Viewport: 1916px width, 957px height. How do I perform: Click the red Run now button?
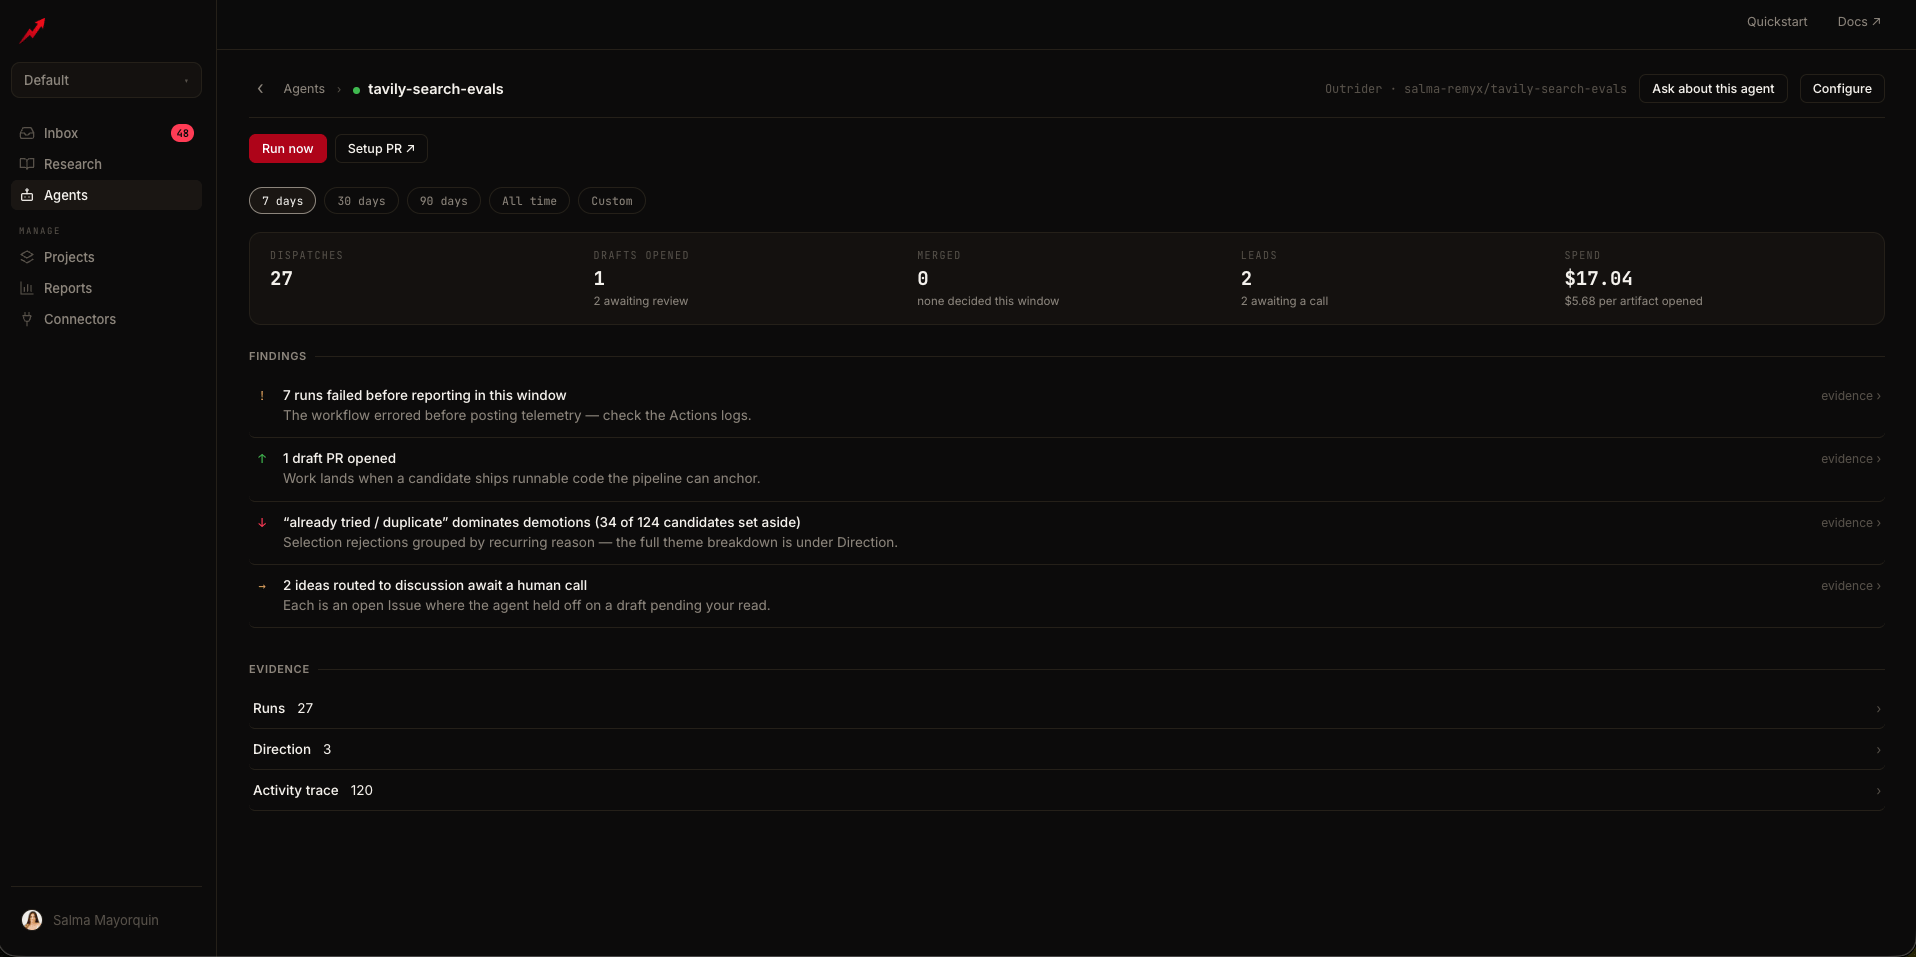288,148
